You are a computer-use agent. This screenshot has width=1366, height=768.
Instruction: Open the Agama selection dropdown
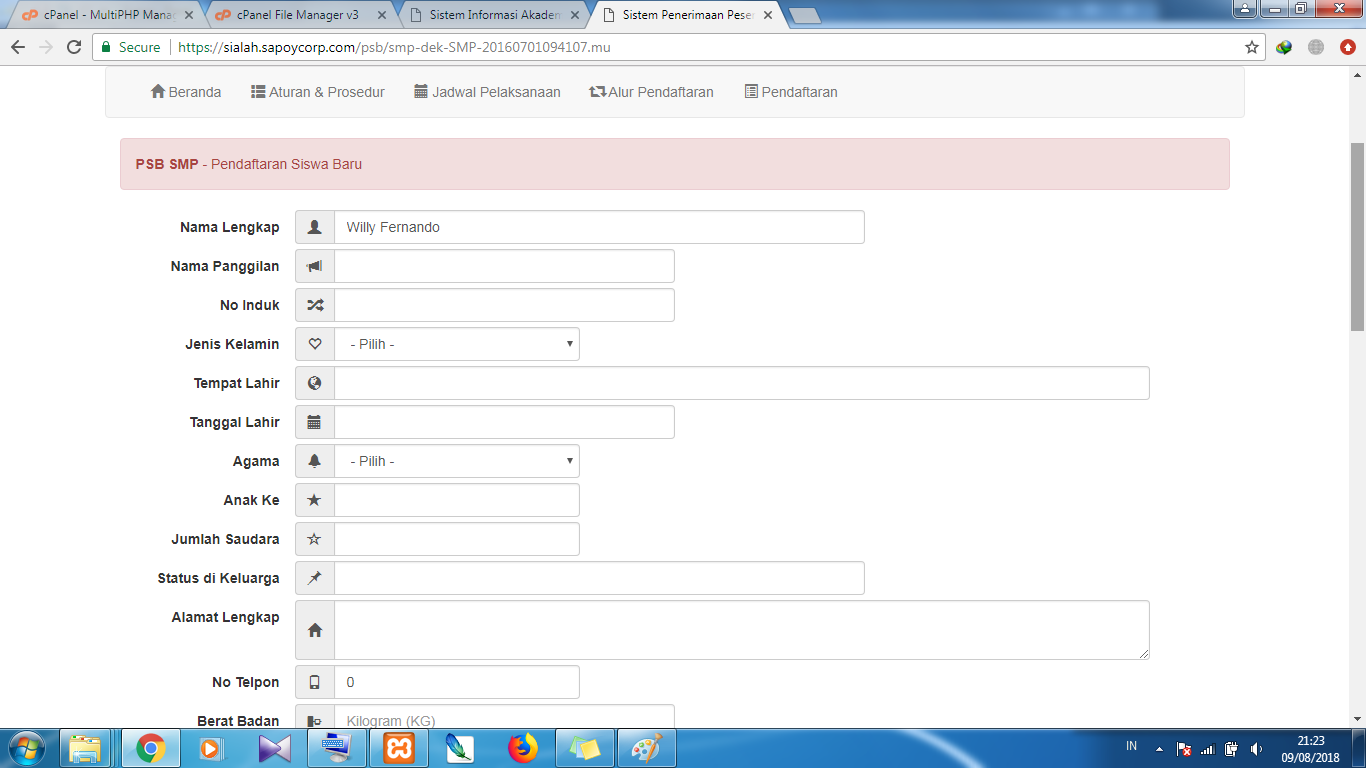tap(457, 461)
